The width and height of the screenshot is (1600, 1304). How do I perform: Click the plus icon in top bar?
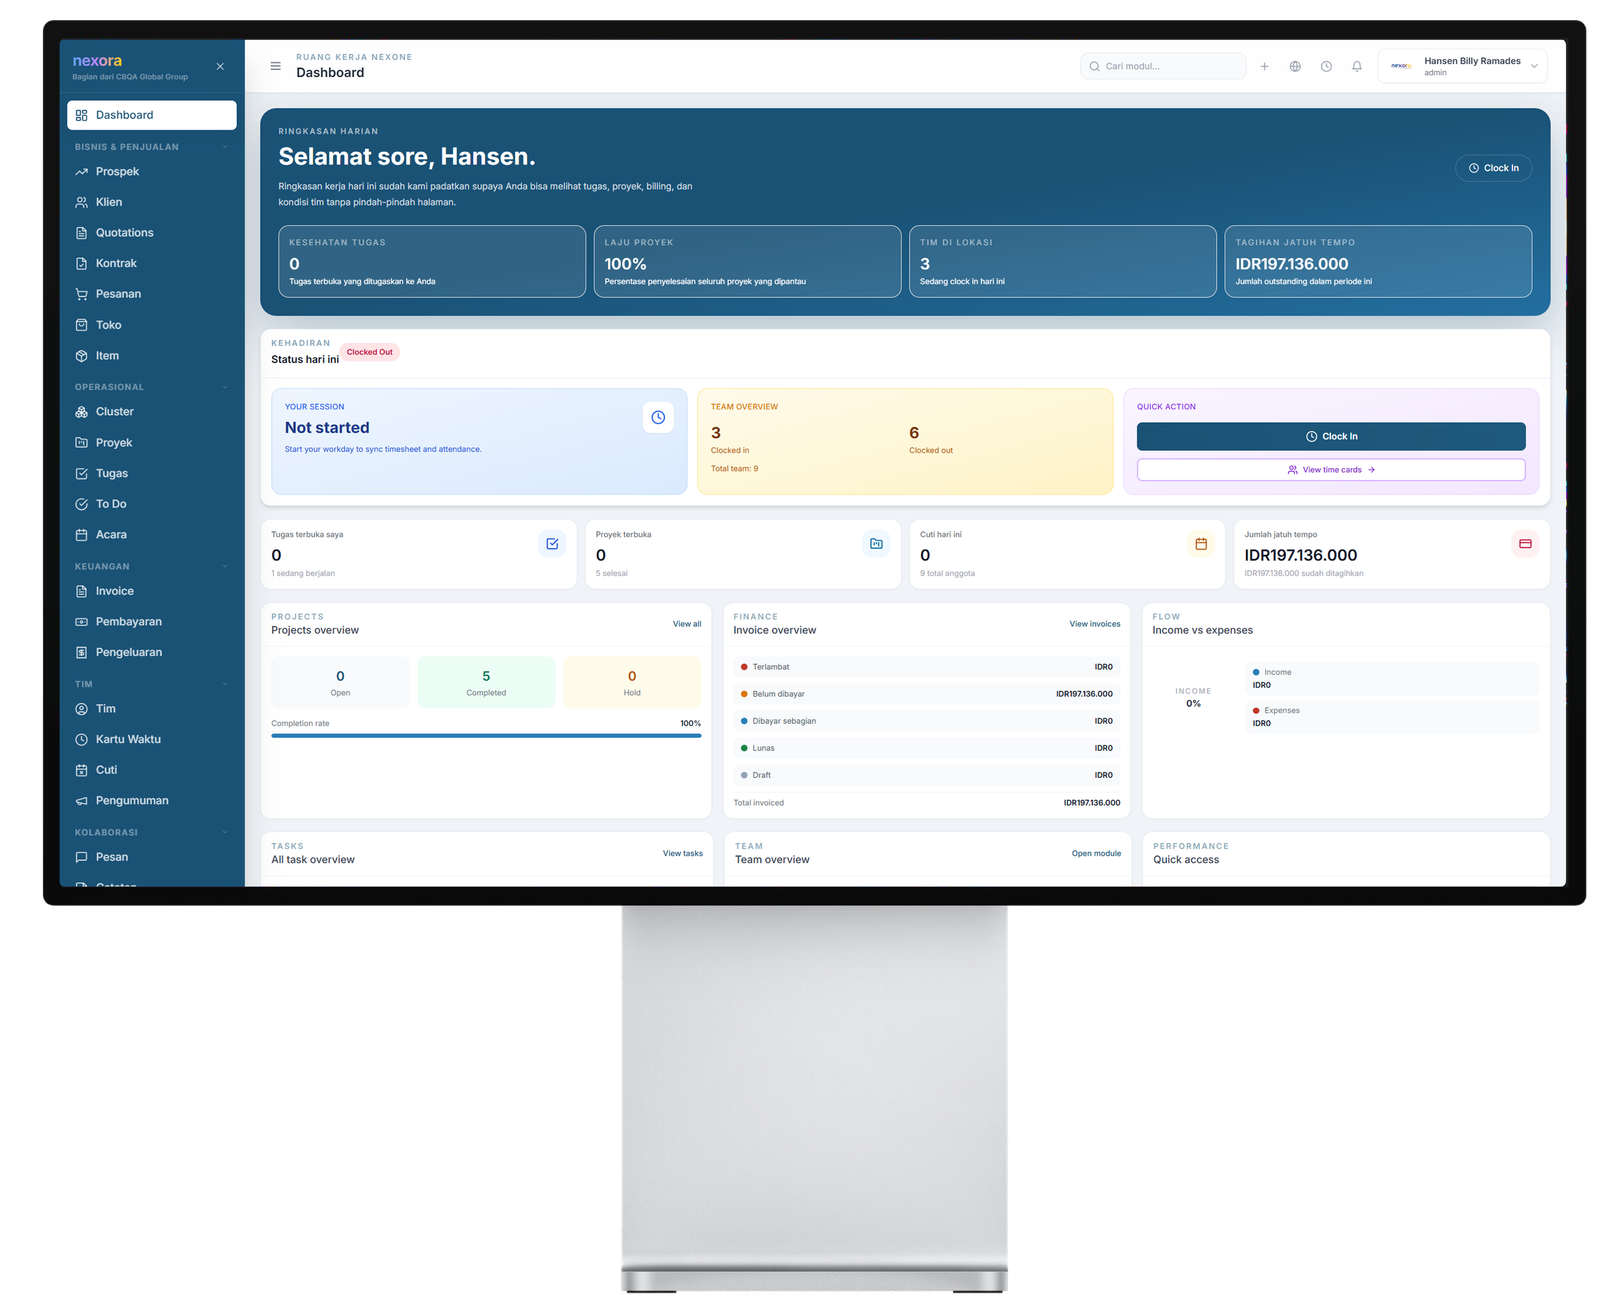tap(1264, 66)
